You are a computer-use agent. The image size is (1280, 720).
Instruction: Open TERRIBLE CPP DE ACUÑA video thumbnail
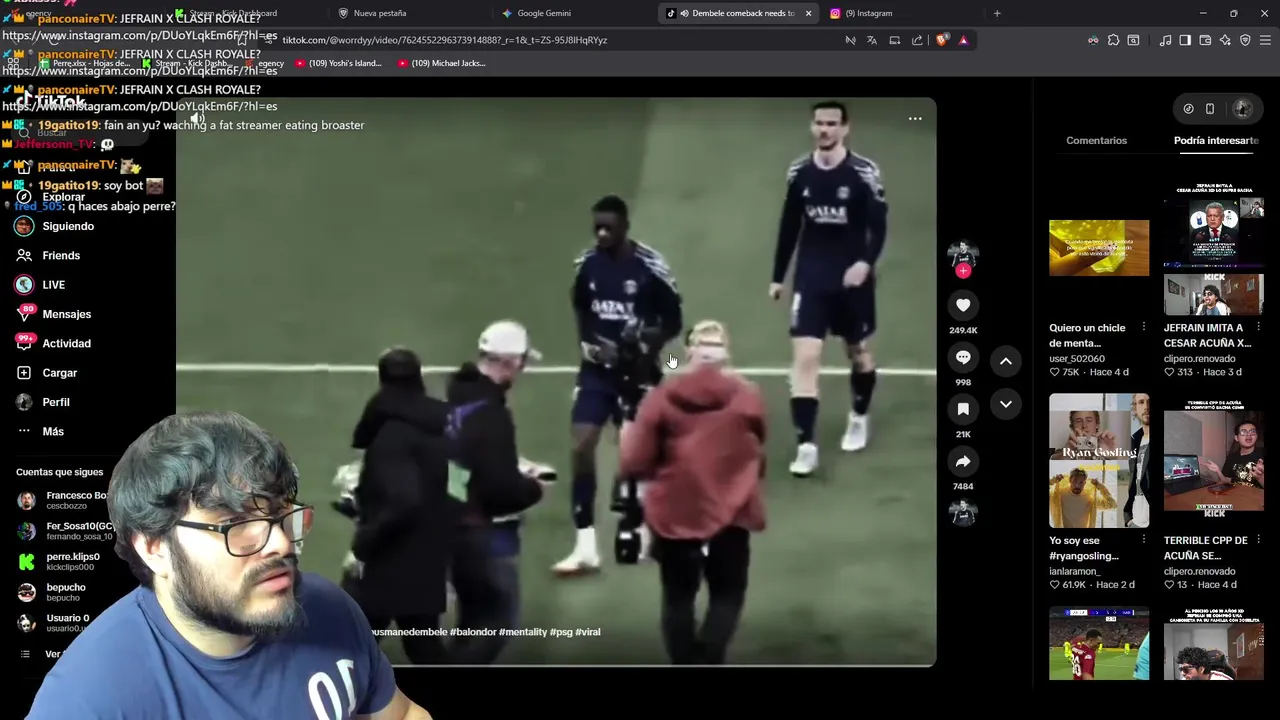coord(1214,461)
